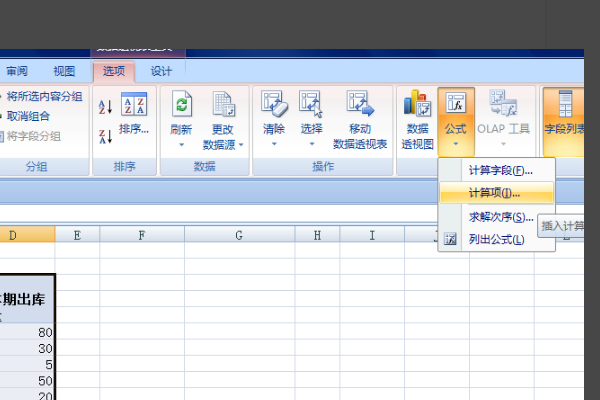This screenshot has width=600, height=400.
Task: Switch to the Design (设计) tab
Action: click(x=161, y=71)
